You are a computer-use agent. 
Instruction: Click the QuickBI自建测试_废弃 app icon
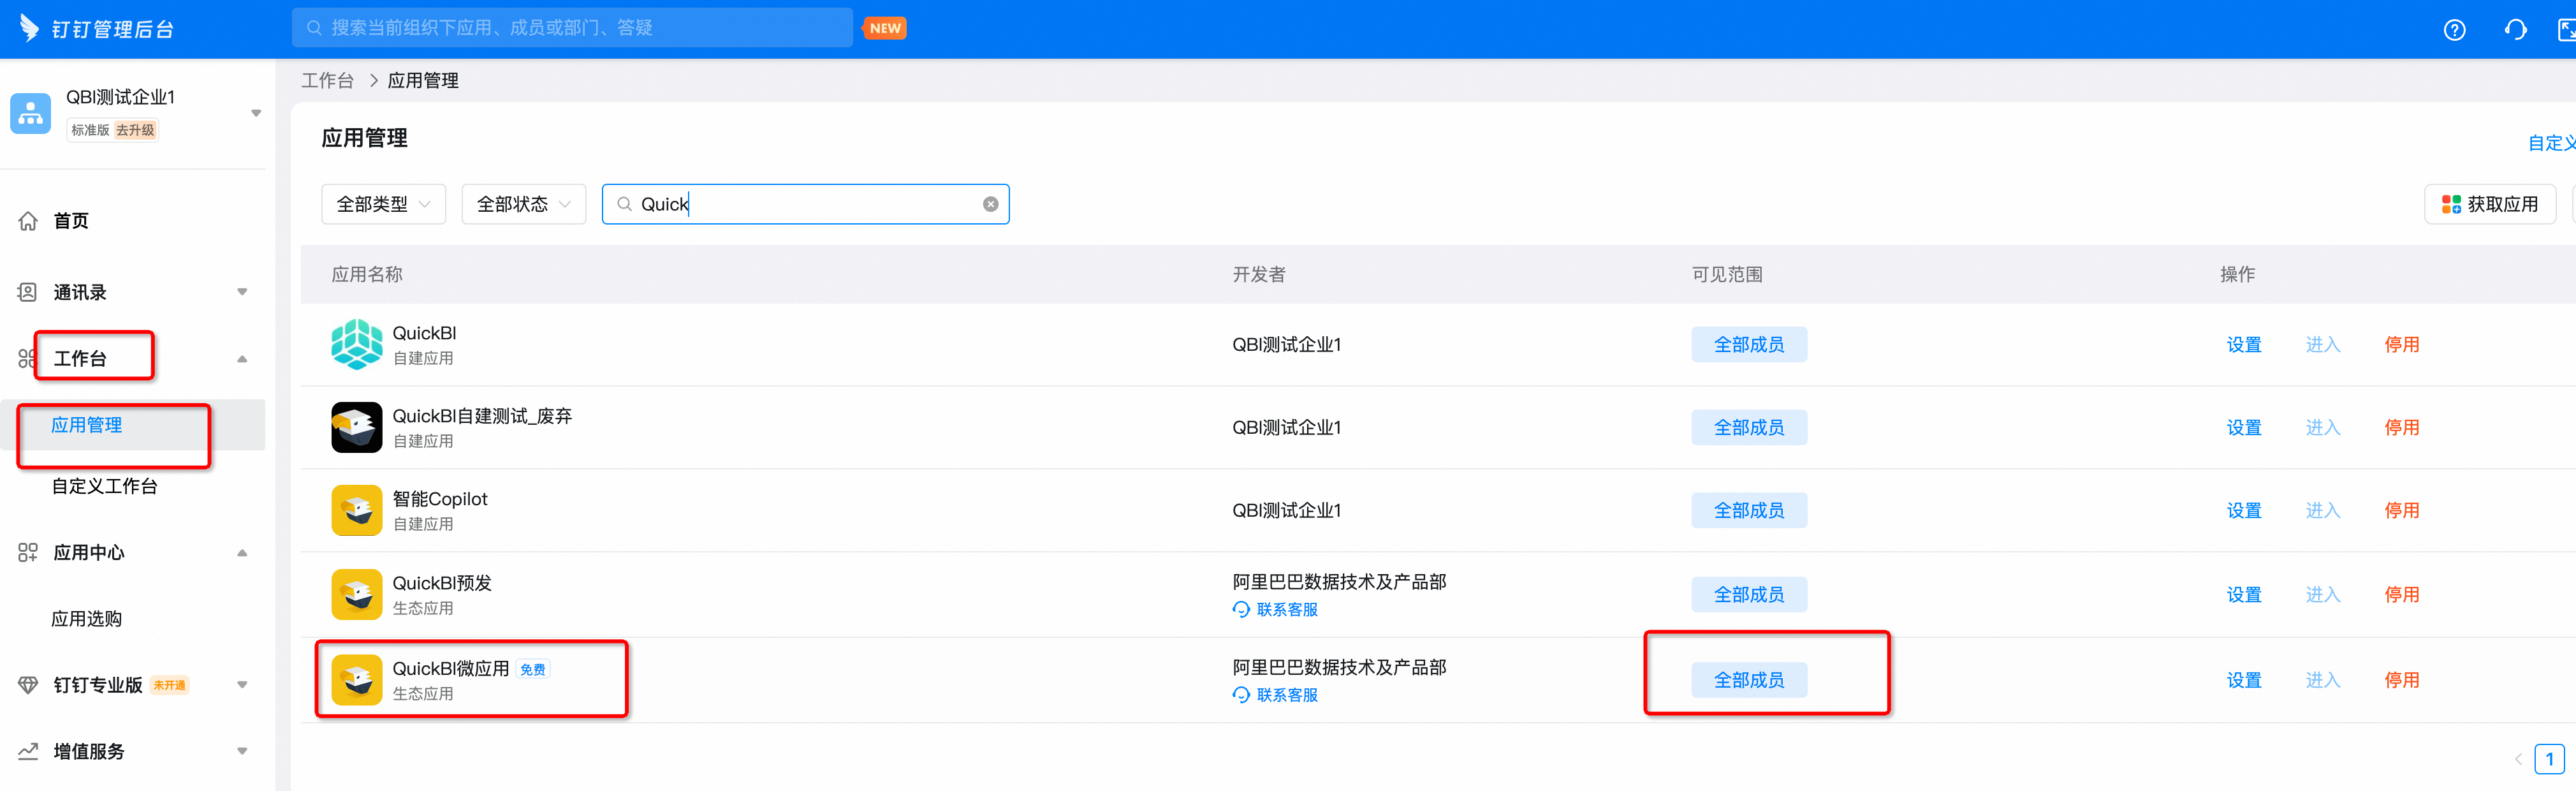point(356,427)
